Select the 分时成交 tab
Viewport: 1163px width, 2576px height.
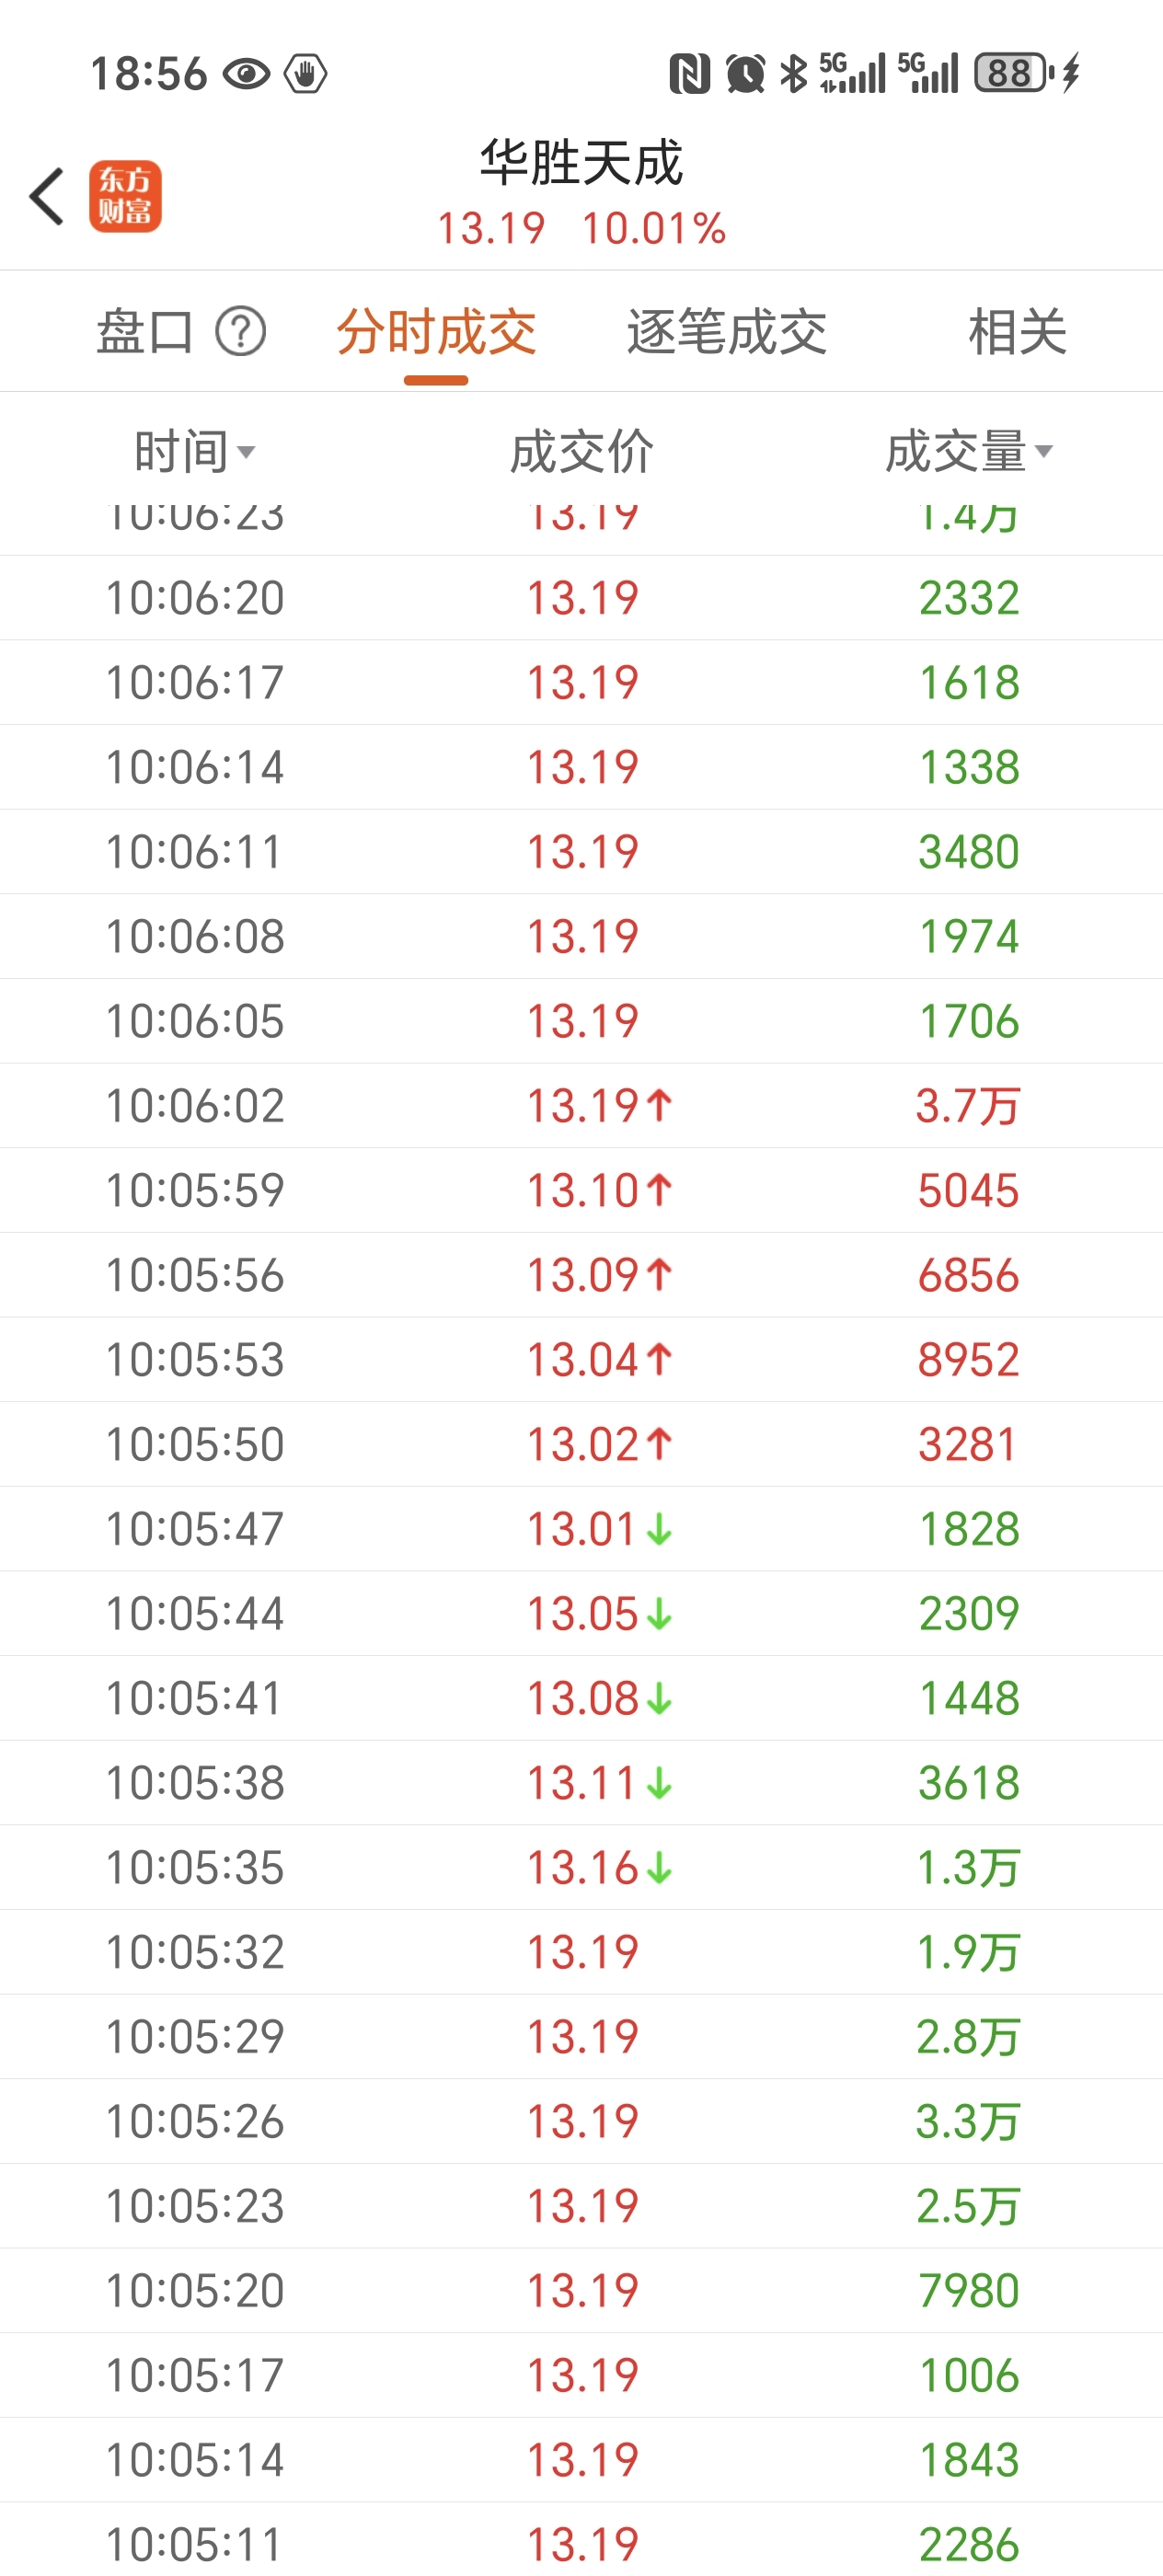point(436,332)
